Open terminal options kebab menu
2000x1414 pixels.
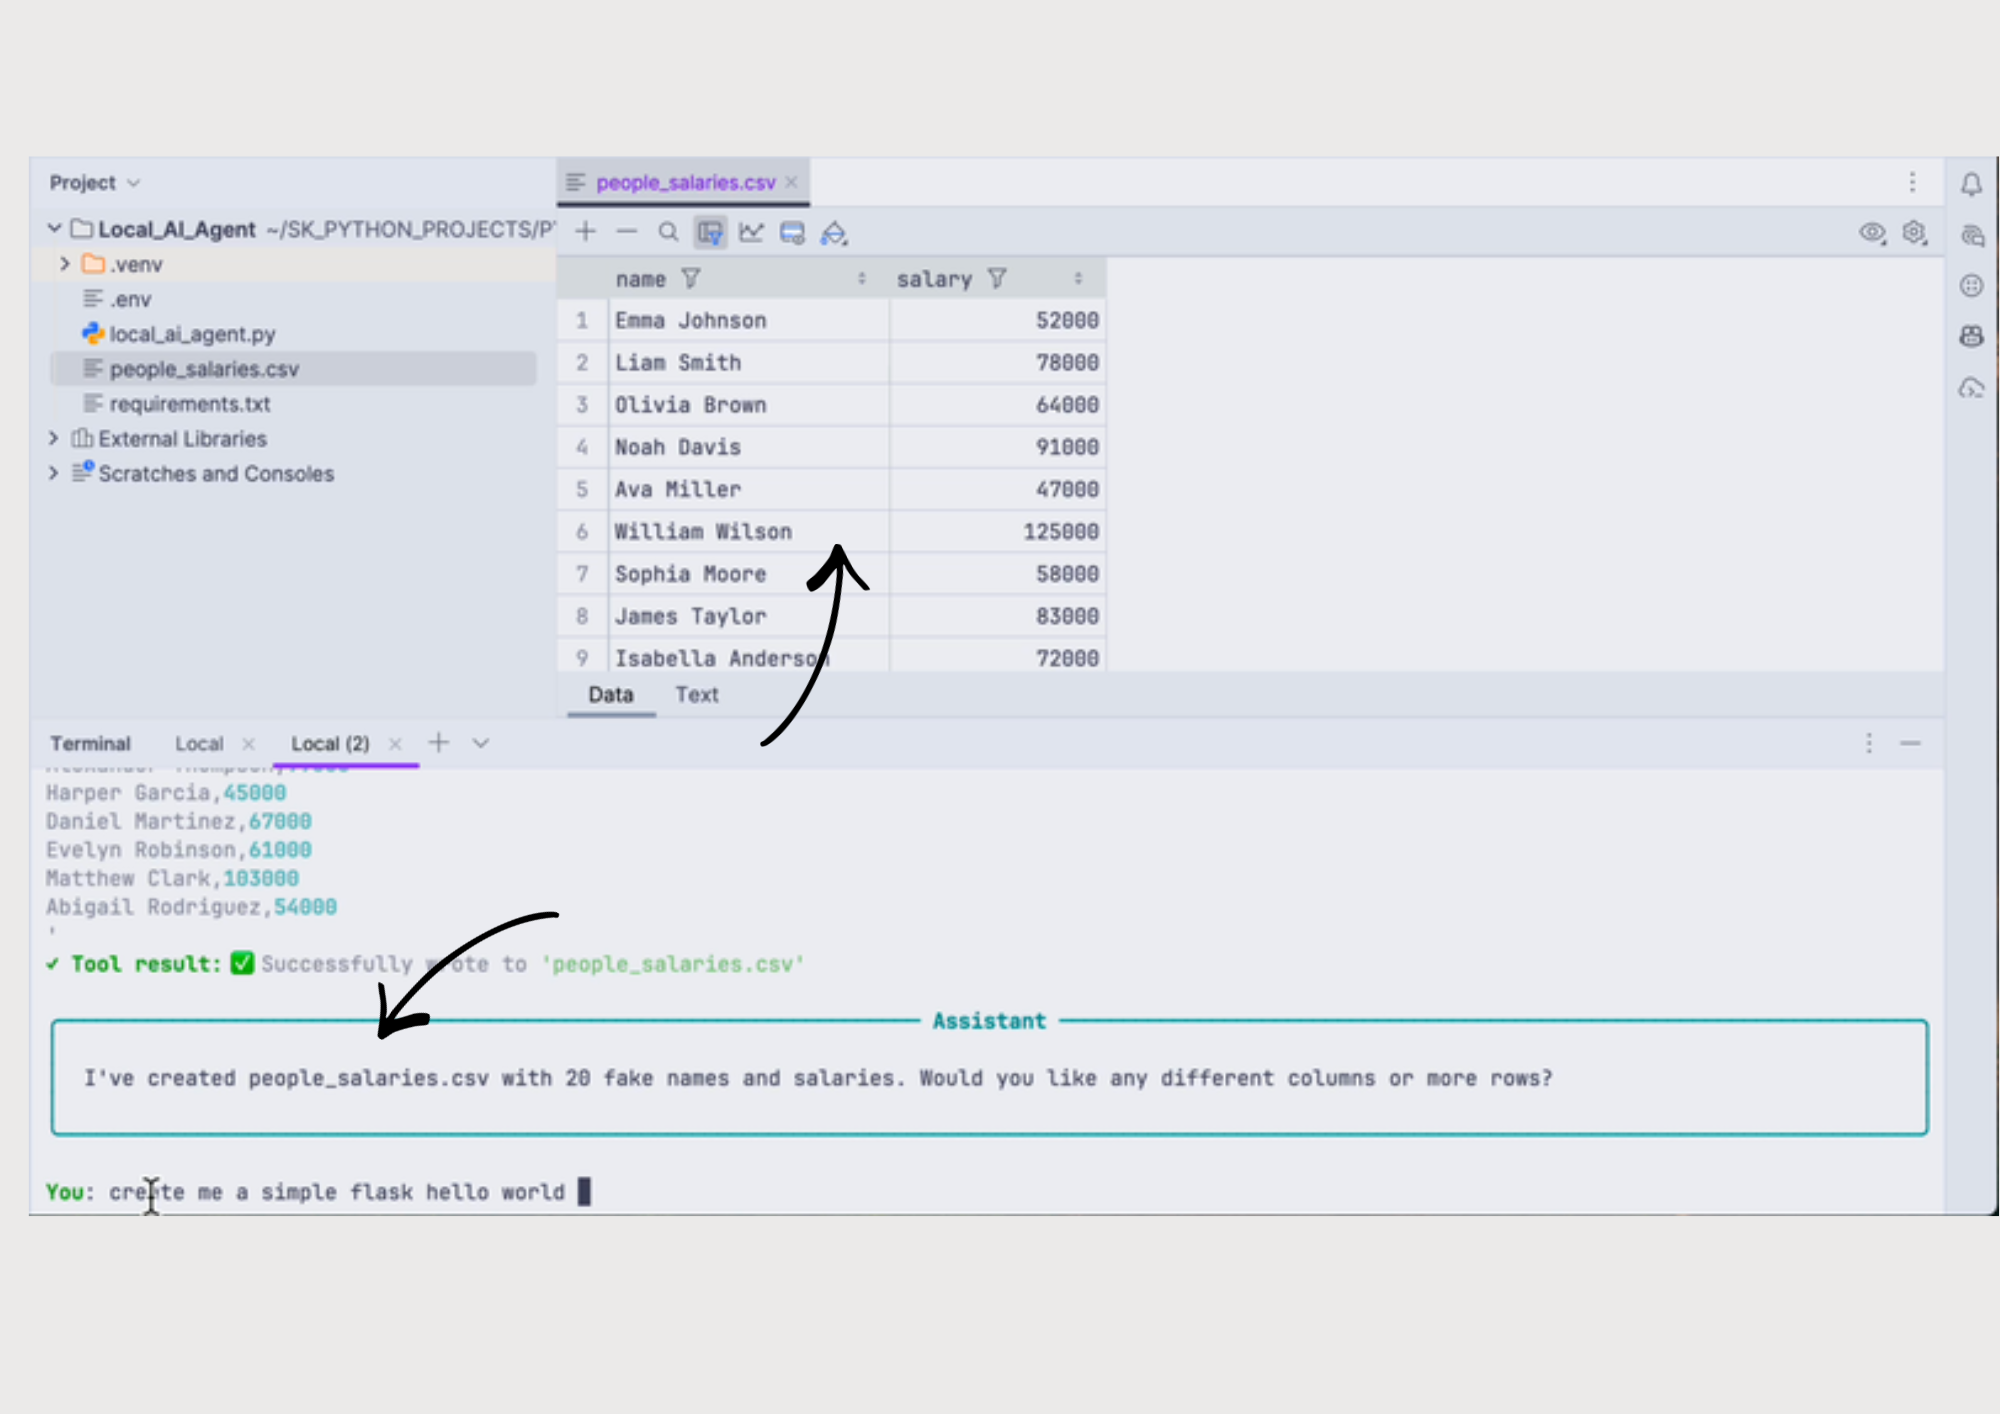(x=1869, y=743)
